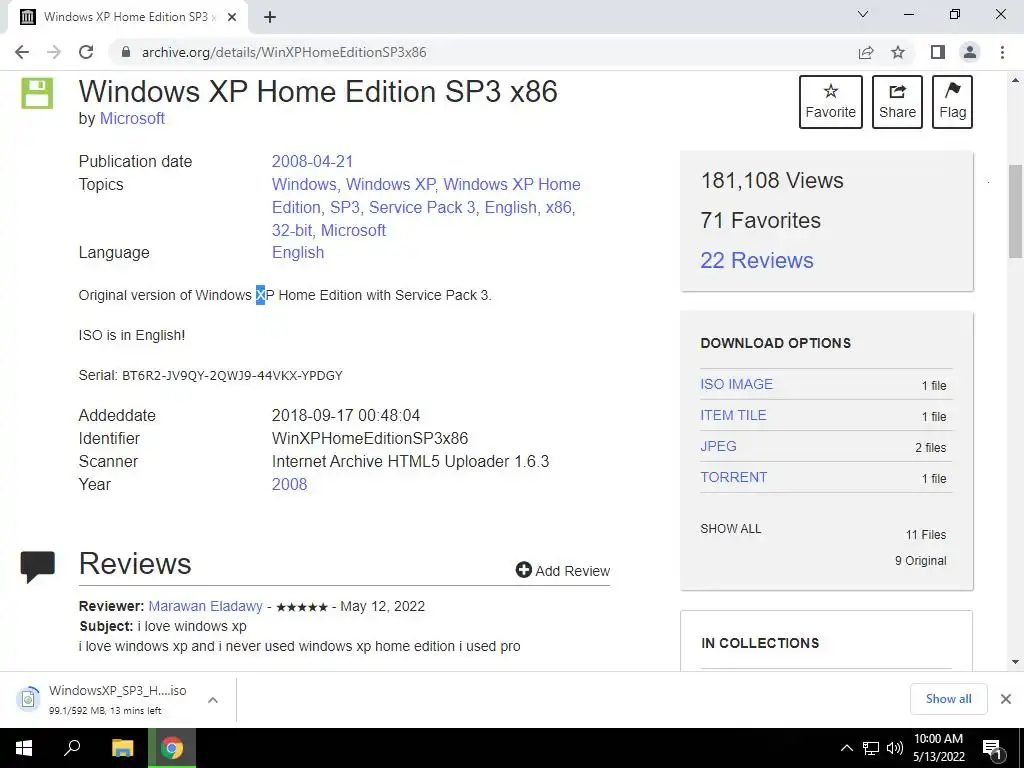Click the address bar URL
The image size is (1024, 768).
(x=284, y=52)
